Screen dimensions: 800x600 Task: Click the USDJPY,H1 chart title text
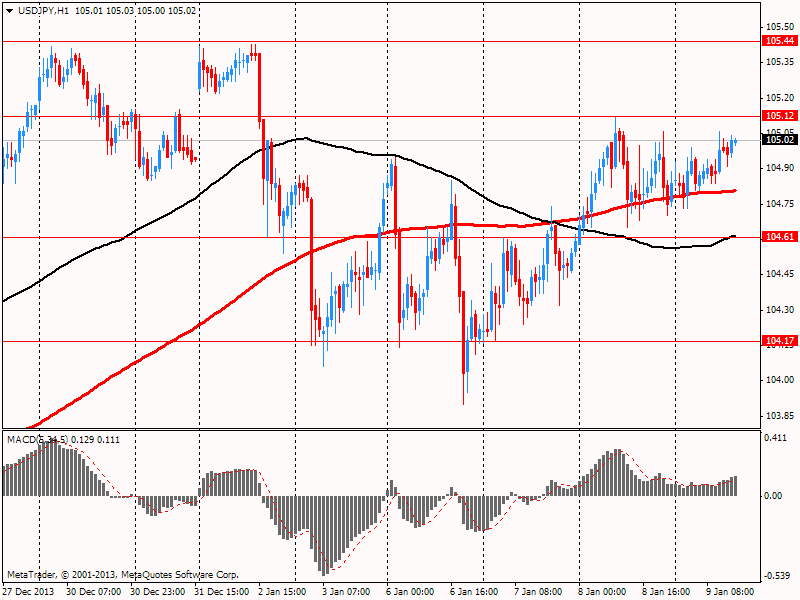pyautogui.click(x=43, y=10)
